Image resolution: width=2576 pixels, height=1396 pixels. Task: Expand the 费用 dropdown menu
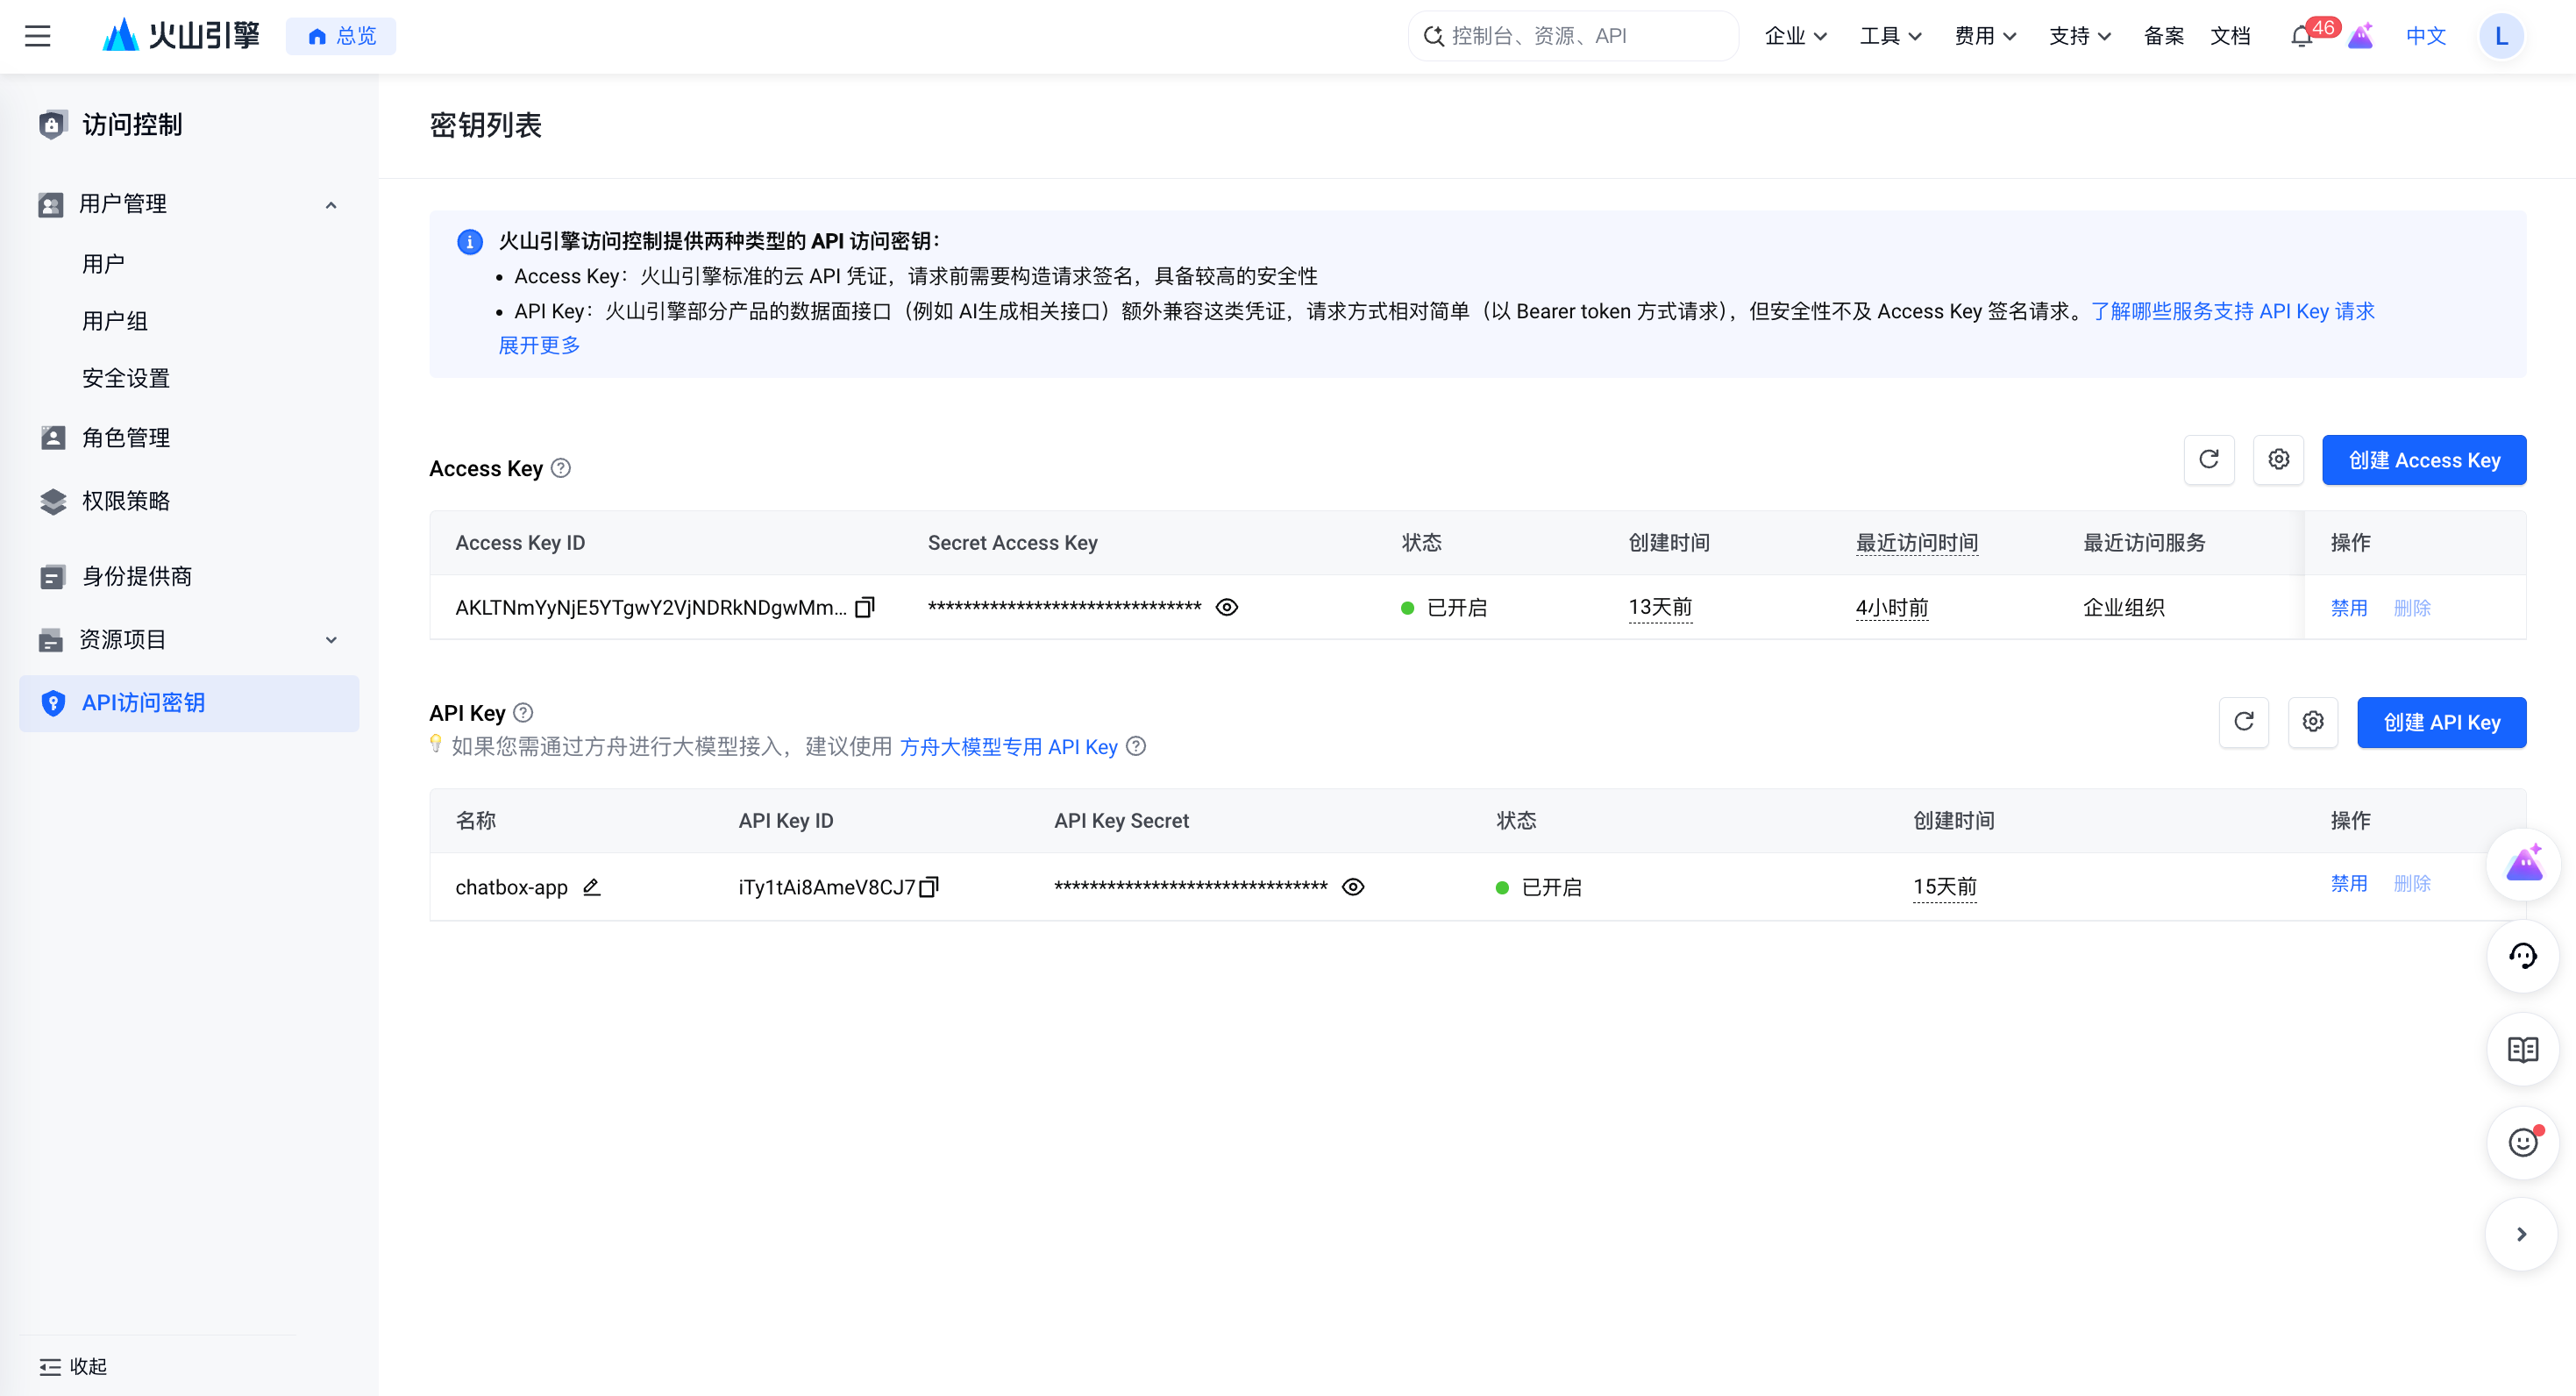coord(1985,36)
